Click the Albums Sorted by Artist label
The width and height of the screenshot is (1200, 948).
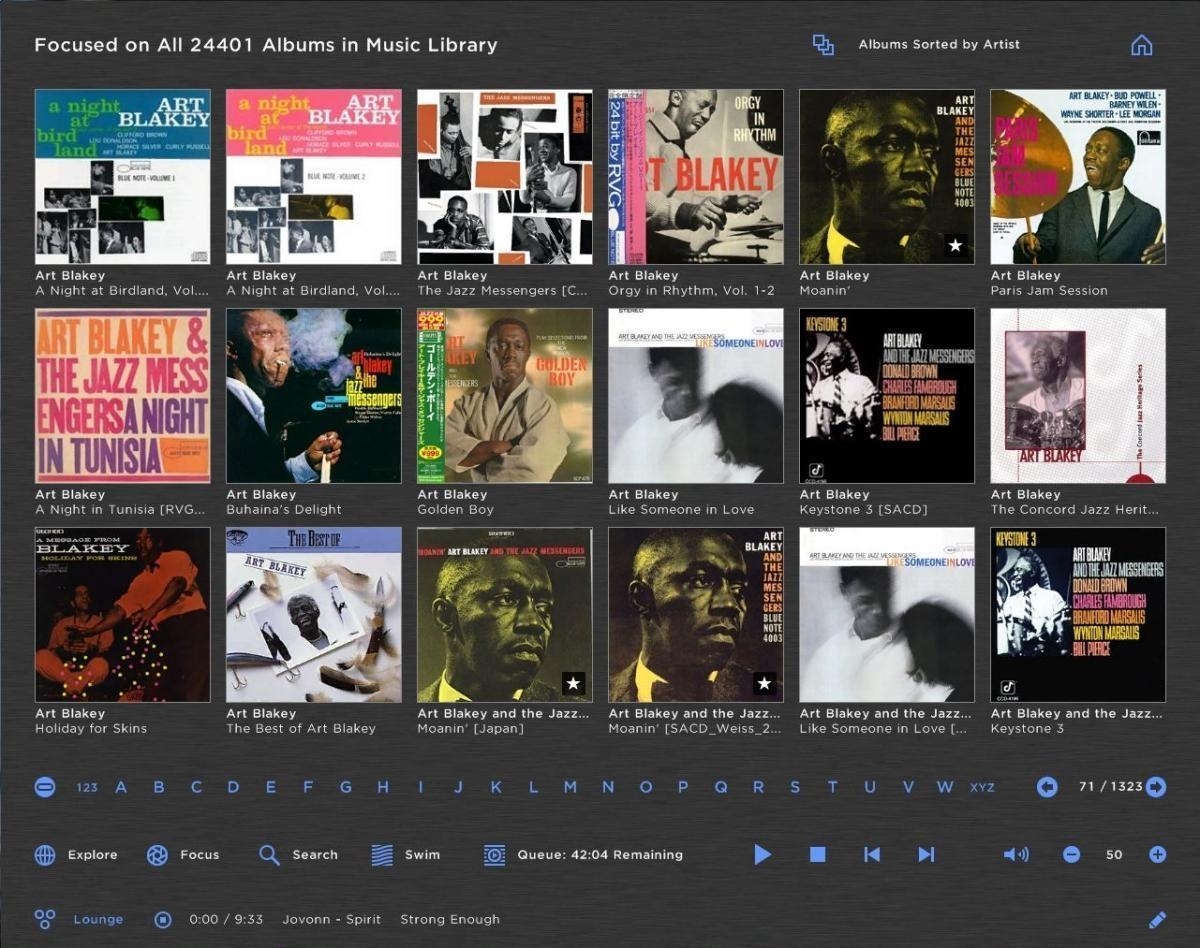[x=939, y=45]
